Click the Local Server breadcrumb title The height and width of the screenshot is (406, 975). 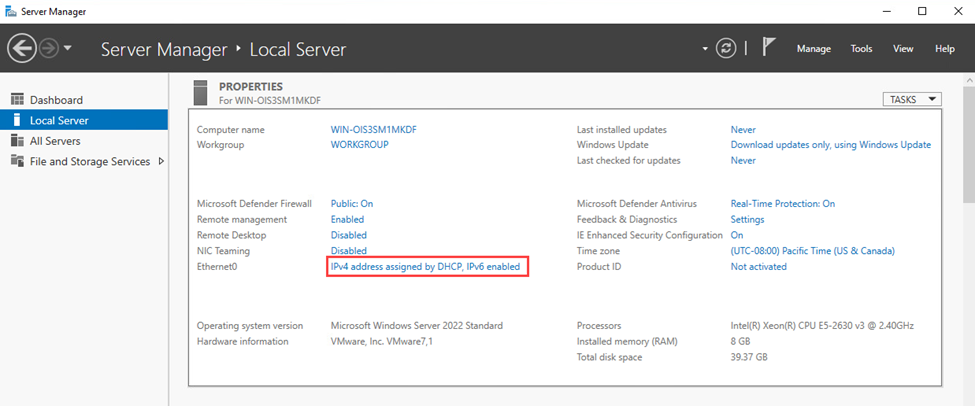(x=298, y=49)
